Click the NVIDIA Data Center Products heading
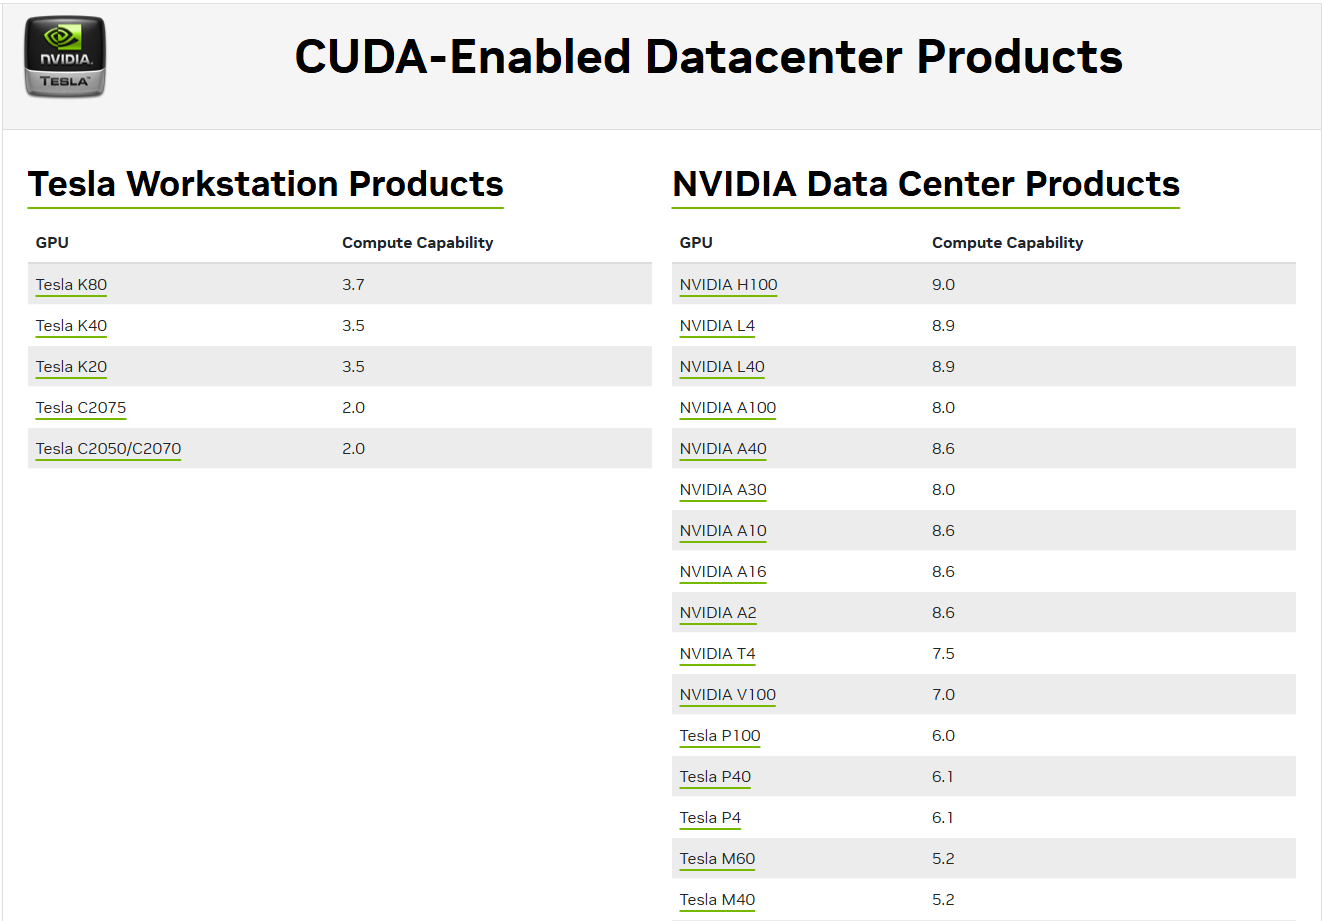Viewport: 1322px width, 921px height. (925, 184)
